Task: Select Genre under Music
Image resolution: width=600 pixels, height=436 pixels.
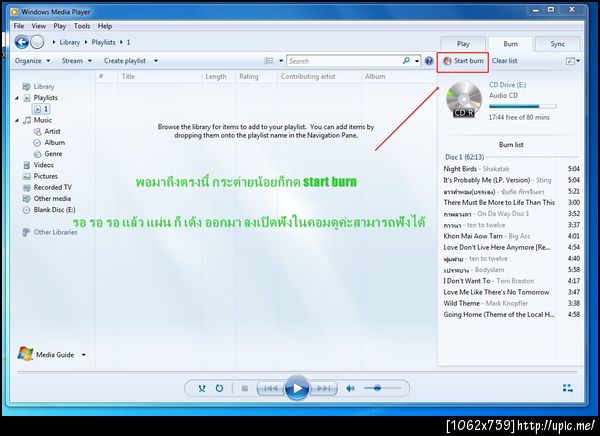Action: (48, 153)
